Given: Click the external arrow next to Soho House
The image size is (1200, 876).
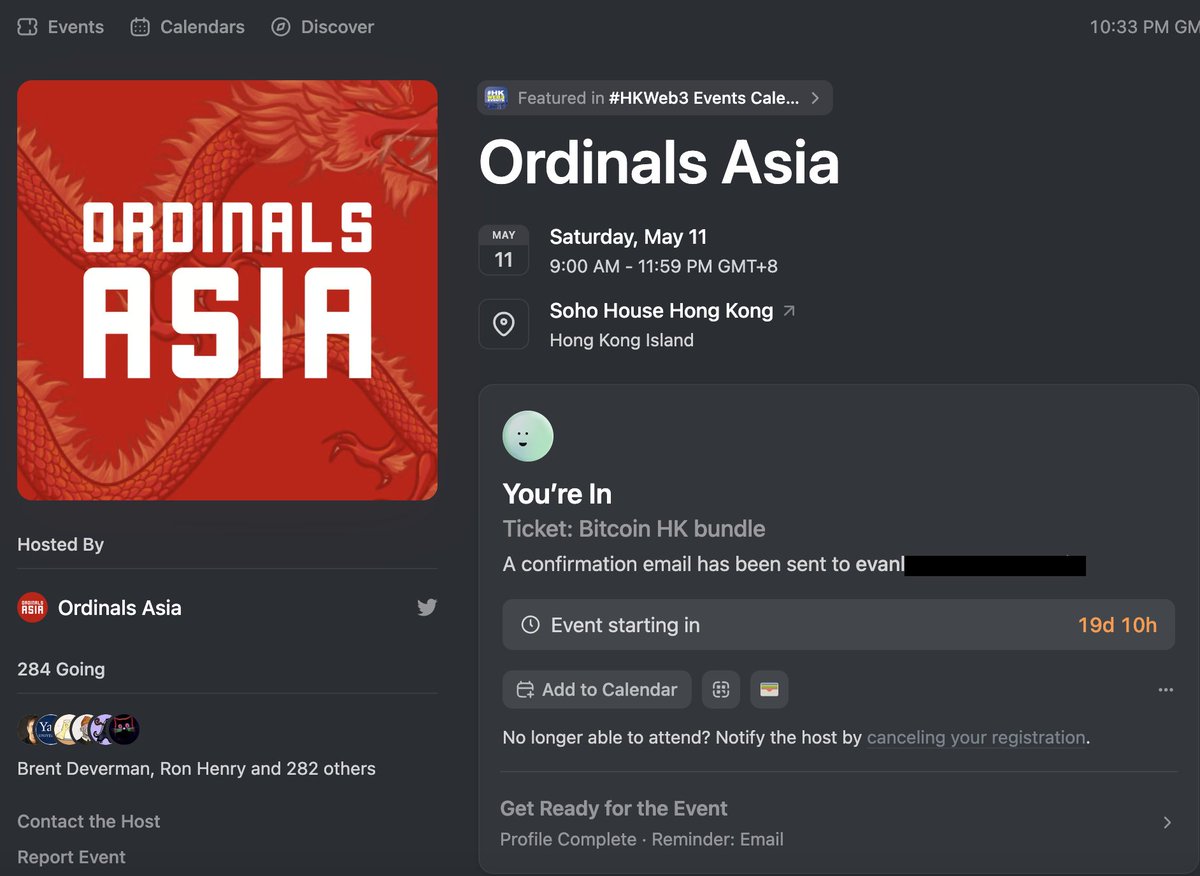Looking at the screenshot, I should click(x=789, y=311).
